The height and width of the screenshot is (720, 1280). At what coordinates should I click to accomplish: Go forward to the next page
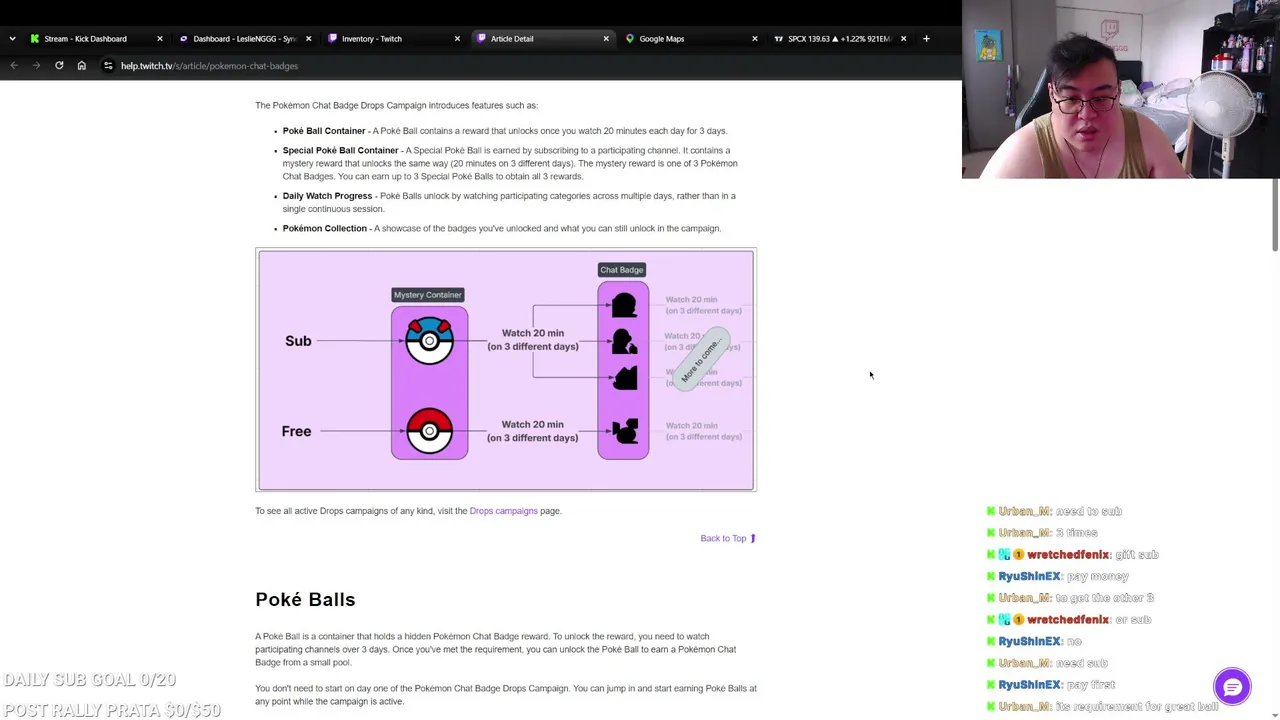click(36, 66)
